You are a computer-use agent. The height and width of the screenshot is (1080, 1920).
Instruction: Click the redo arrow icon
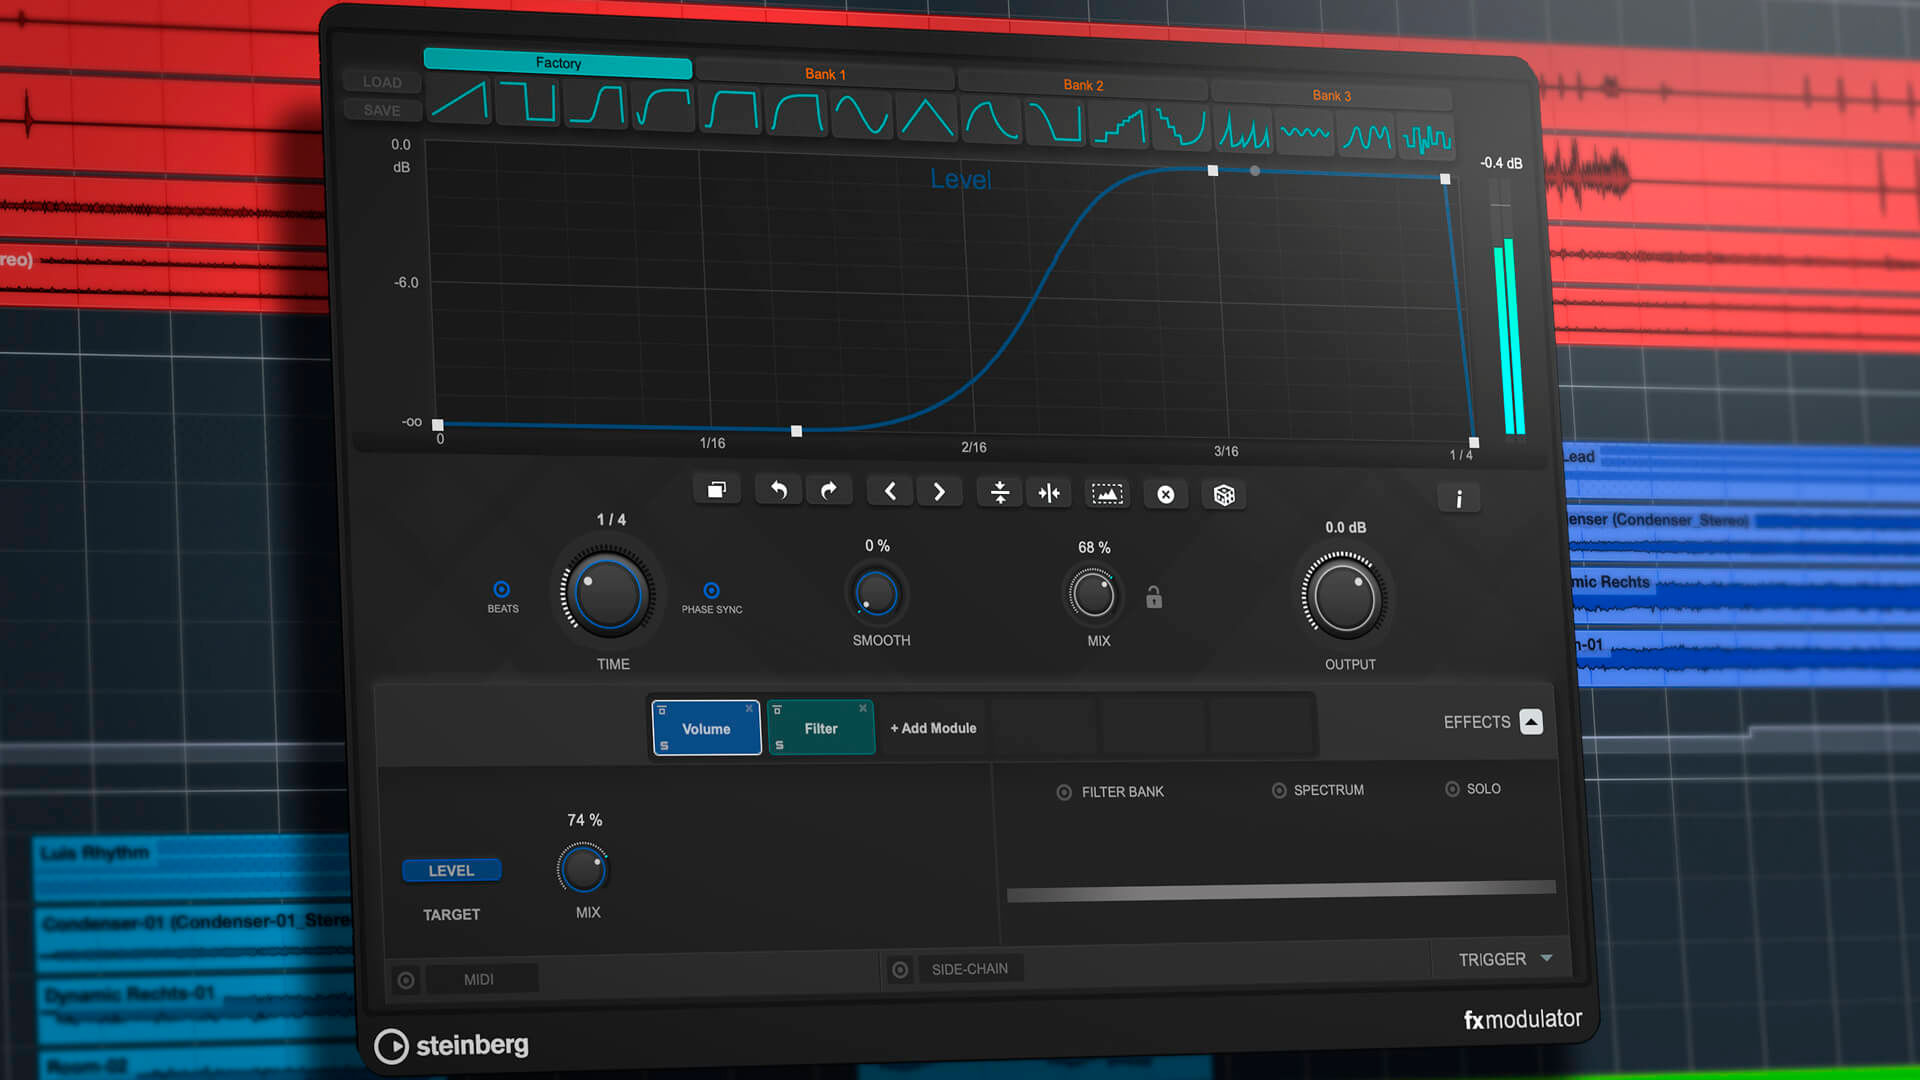pos(828,491)
